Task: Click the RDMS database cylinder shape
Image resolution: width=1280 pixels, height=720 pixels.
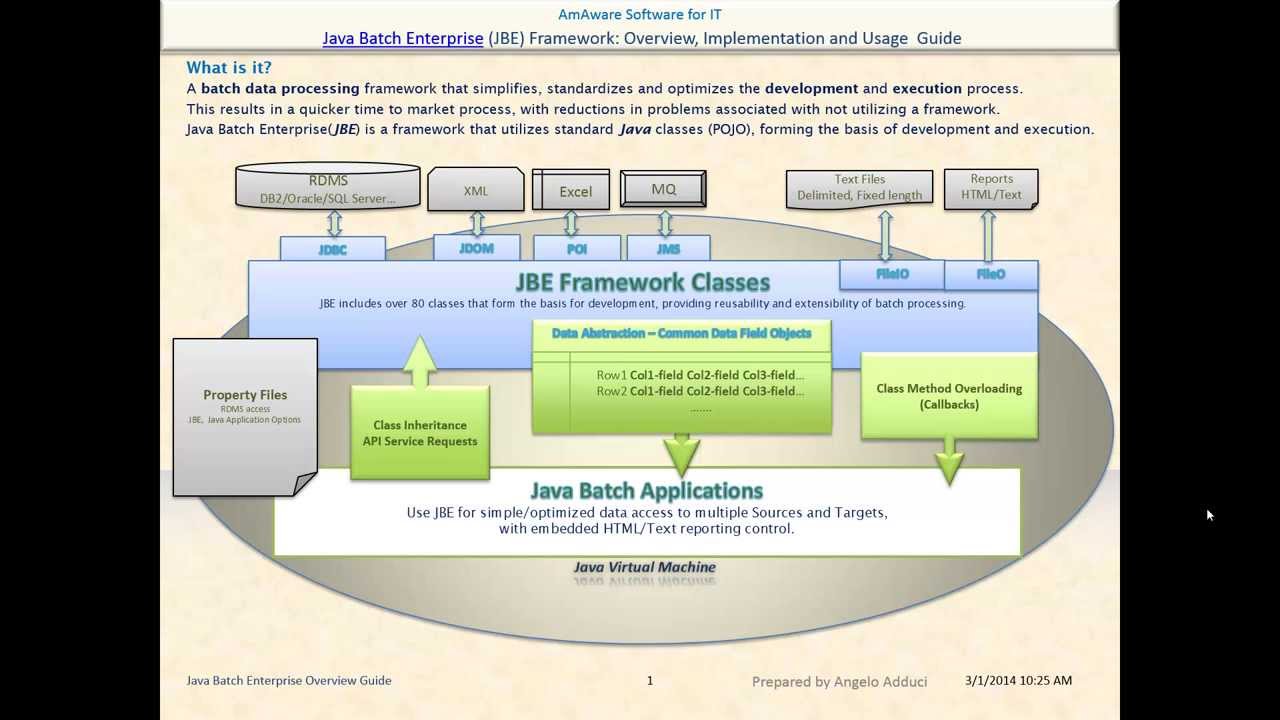Action: coord(328,187)
